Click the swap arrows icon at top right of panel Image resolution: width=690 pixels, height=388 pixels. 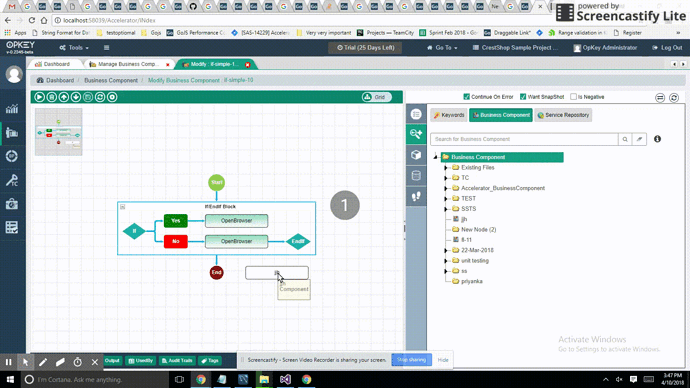click(x=660, y=98)
